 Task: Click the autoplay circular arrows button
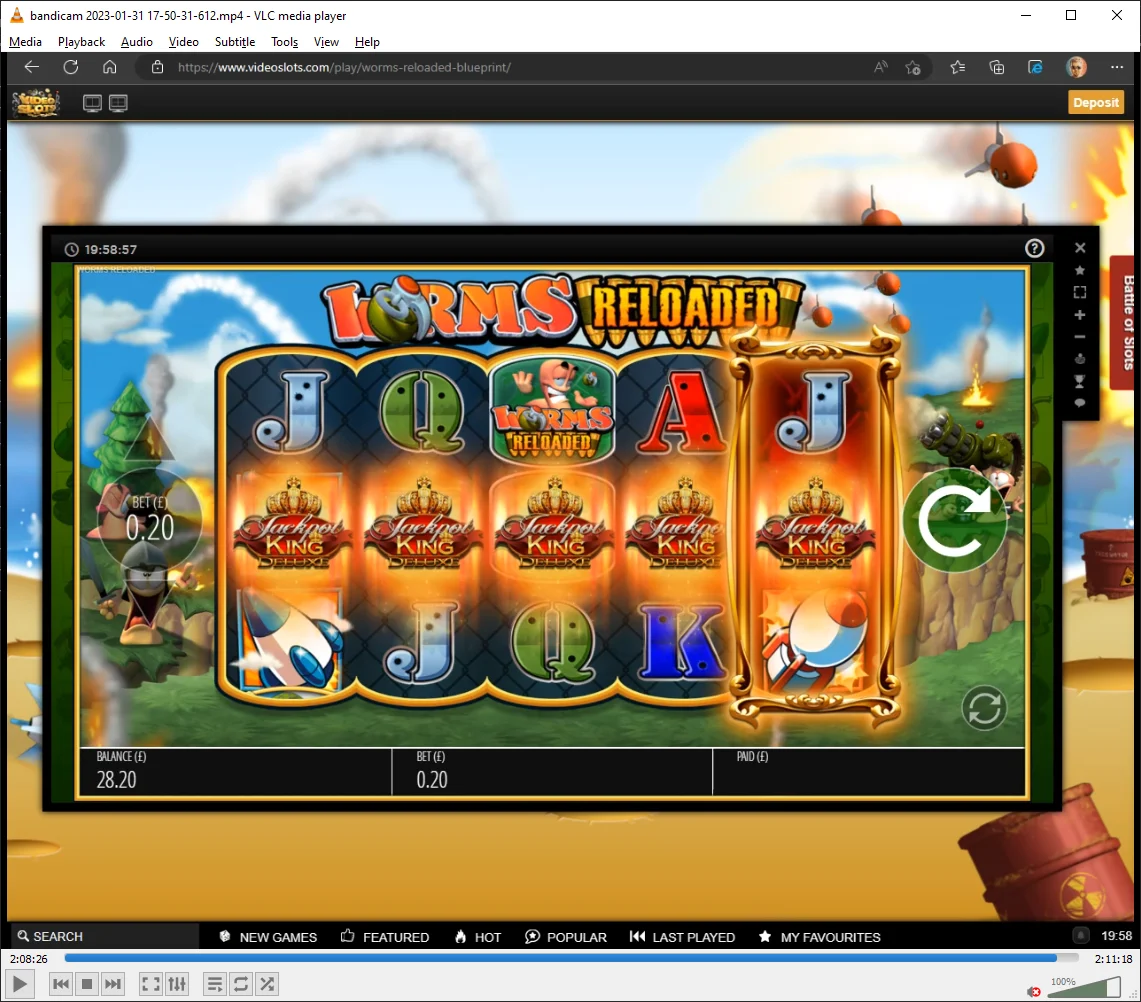984,708
